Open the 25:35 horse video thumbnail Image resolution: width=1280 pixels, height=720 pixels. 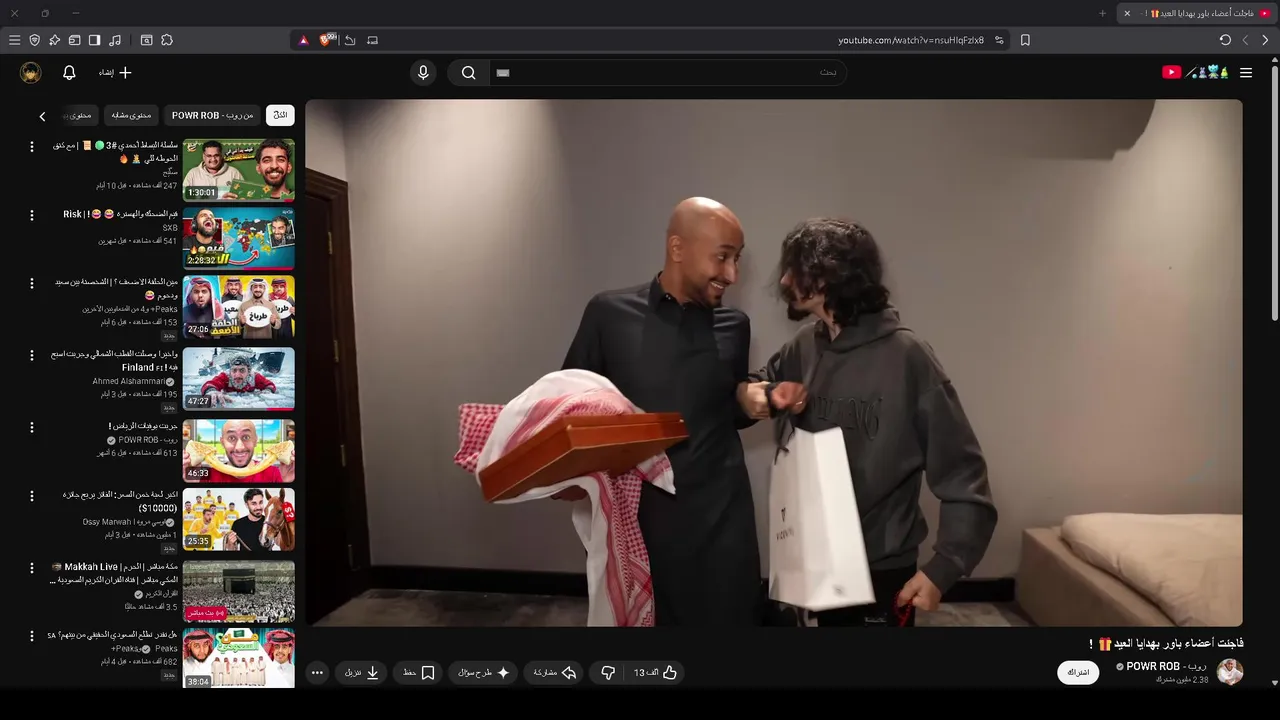(x=238, y=519)
